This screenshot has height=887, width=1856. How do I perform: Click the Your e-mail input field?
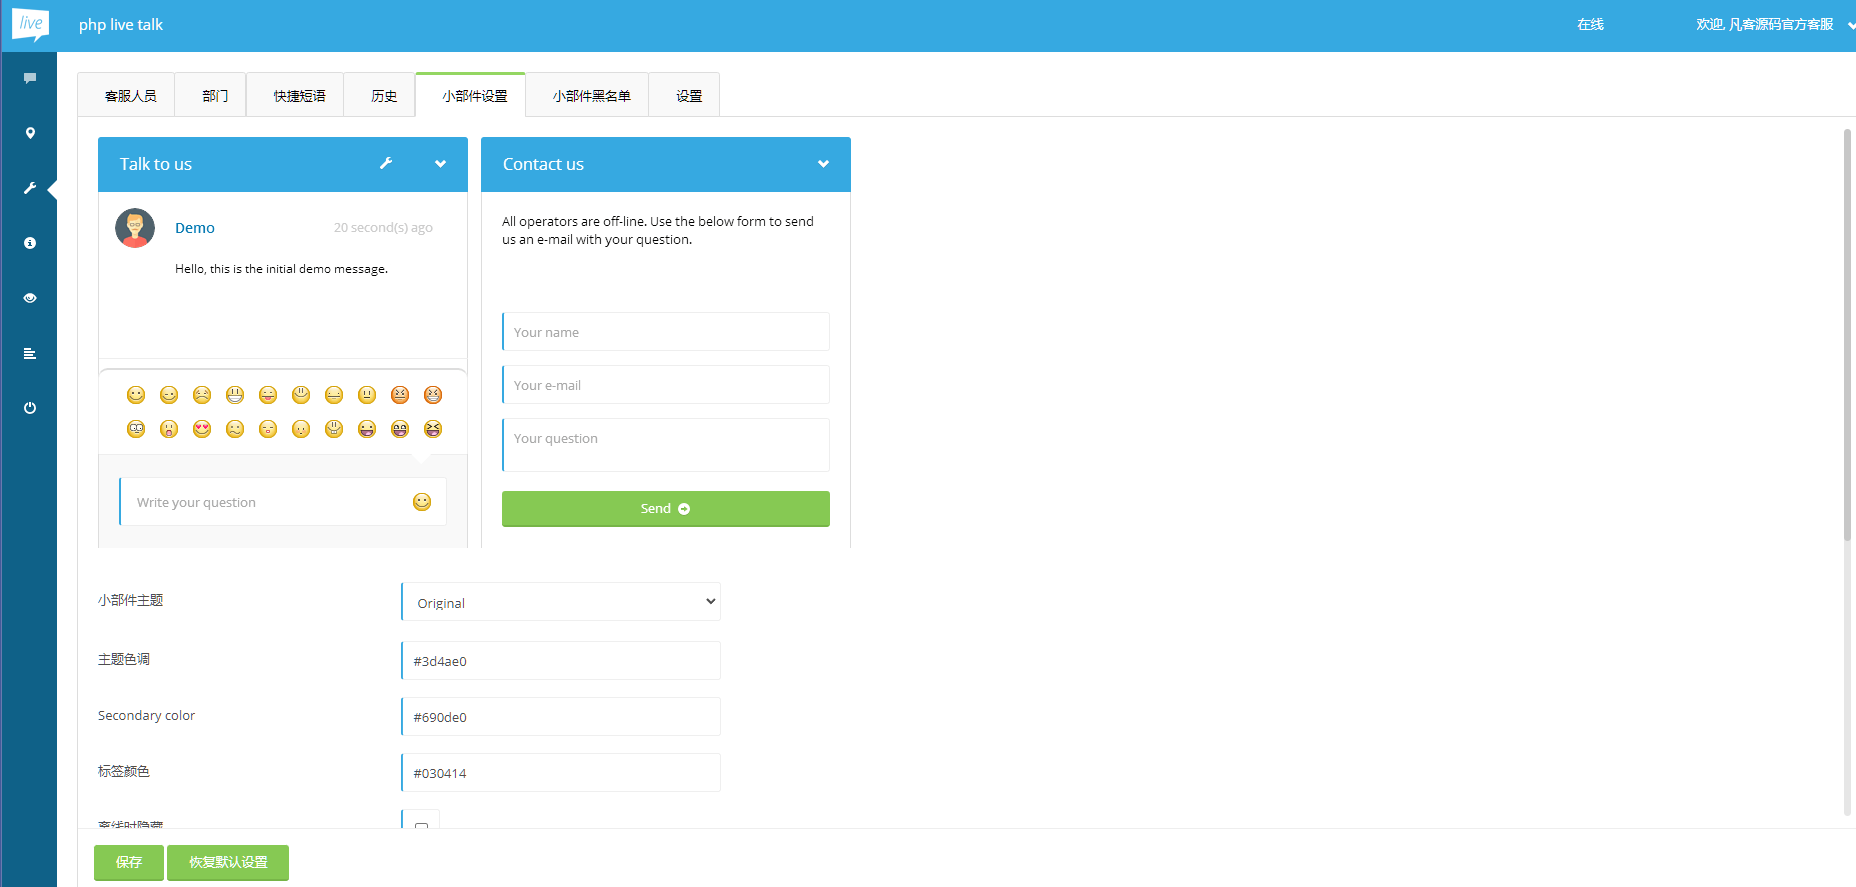pos(666,385)
